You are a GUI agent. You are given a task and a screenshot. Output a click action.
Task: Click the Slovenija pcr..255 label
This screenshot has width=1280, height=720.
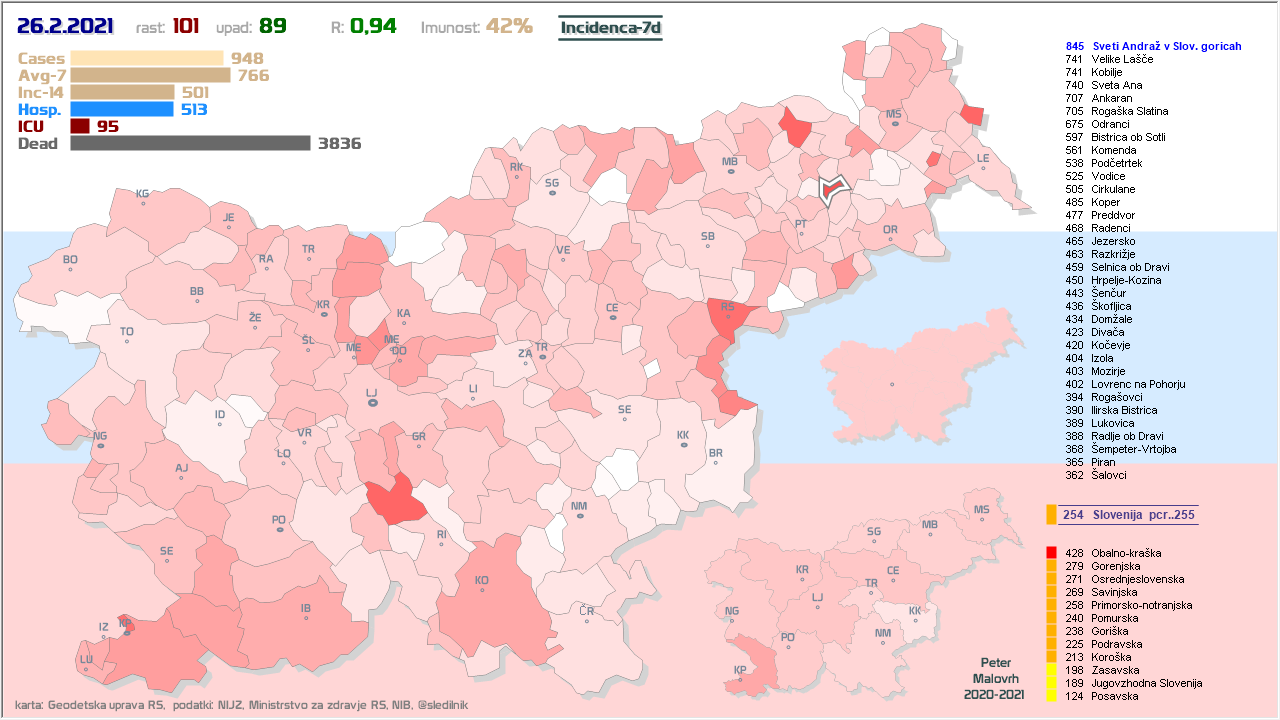click(1129, 514)
